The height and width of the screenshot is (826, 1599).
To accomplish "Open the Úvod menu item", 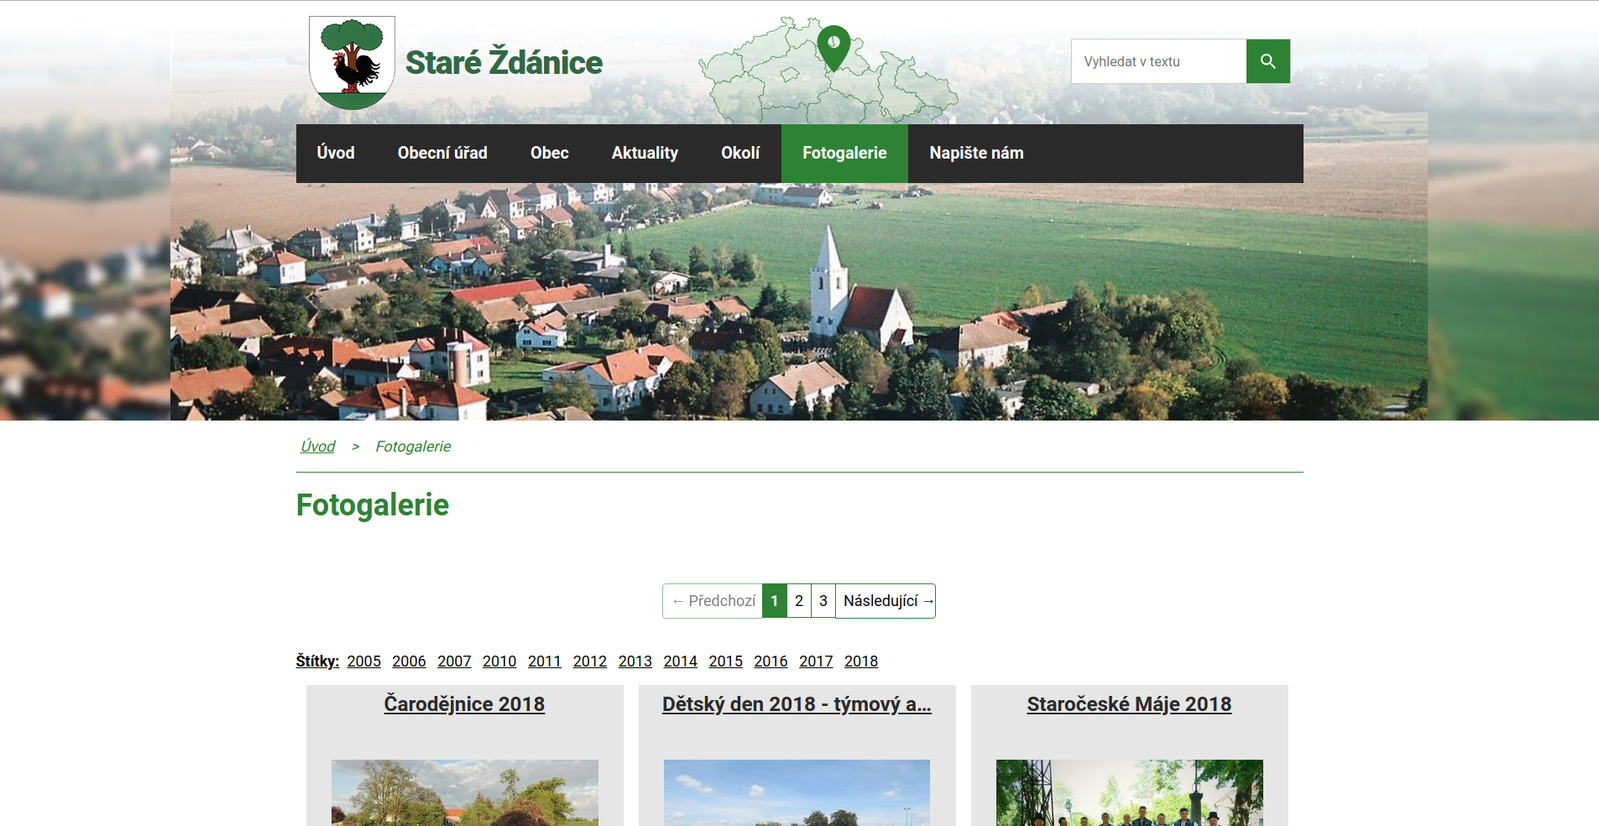I will pos(336,153).
